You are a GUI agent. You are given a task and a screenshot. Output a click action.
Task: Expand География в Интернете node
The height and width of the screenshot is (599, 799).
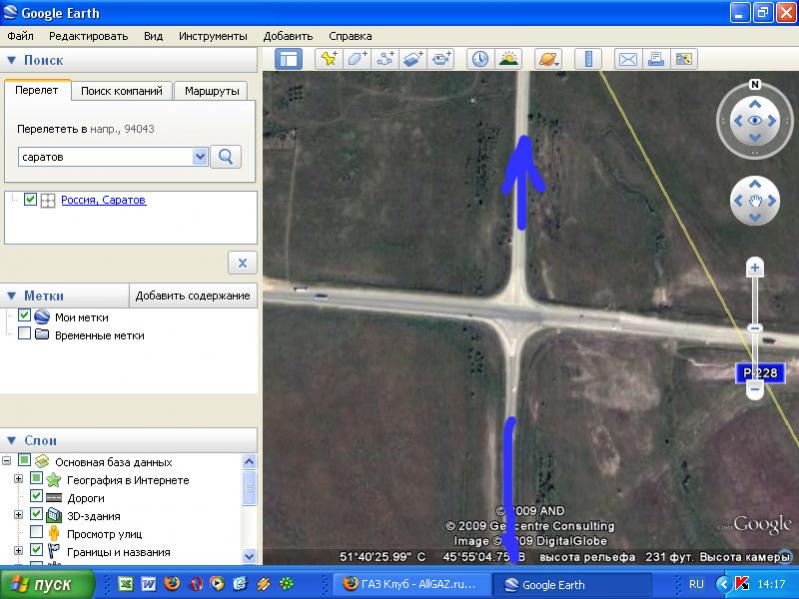pos(18,479)
